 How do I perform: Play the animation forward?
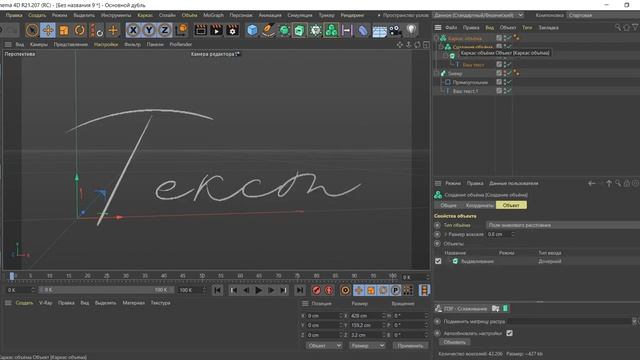click(258, 290)
